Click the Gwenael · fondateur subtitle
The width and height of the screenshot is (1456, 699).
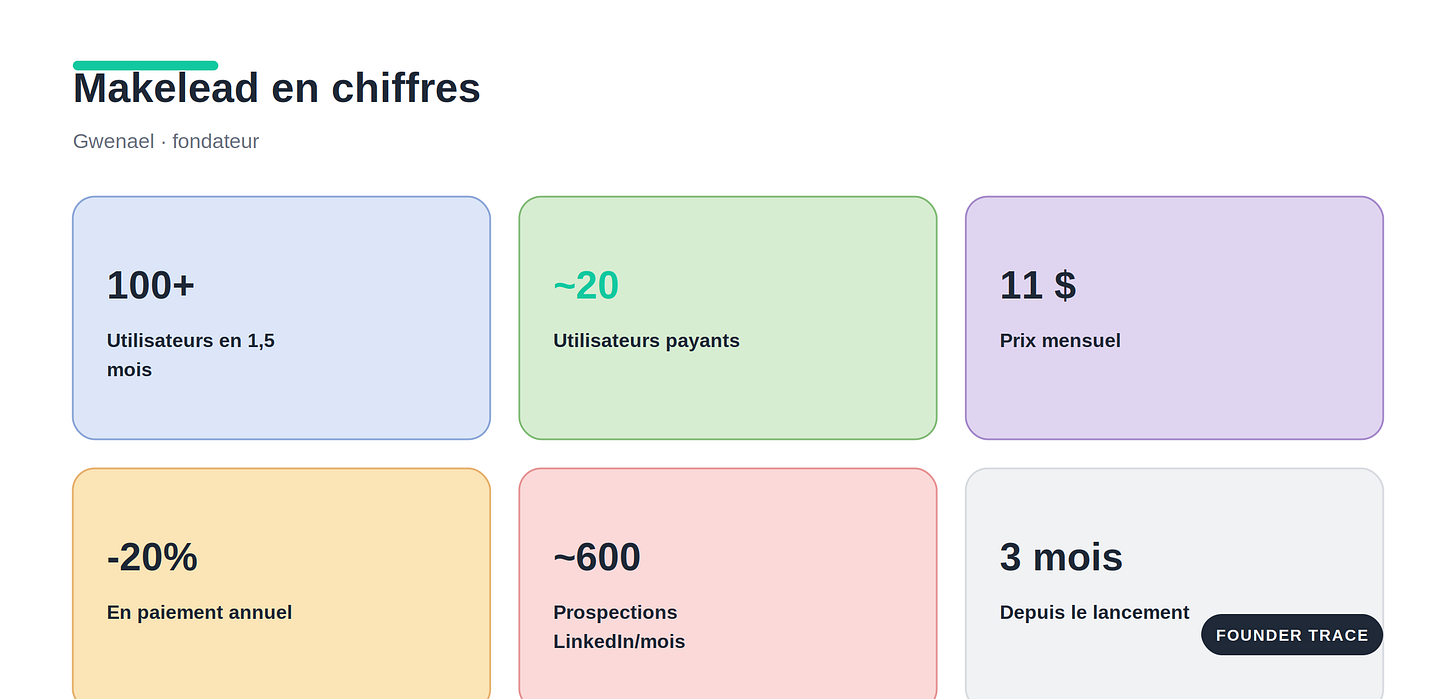coord(166,141)
